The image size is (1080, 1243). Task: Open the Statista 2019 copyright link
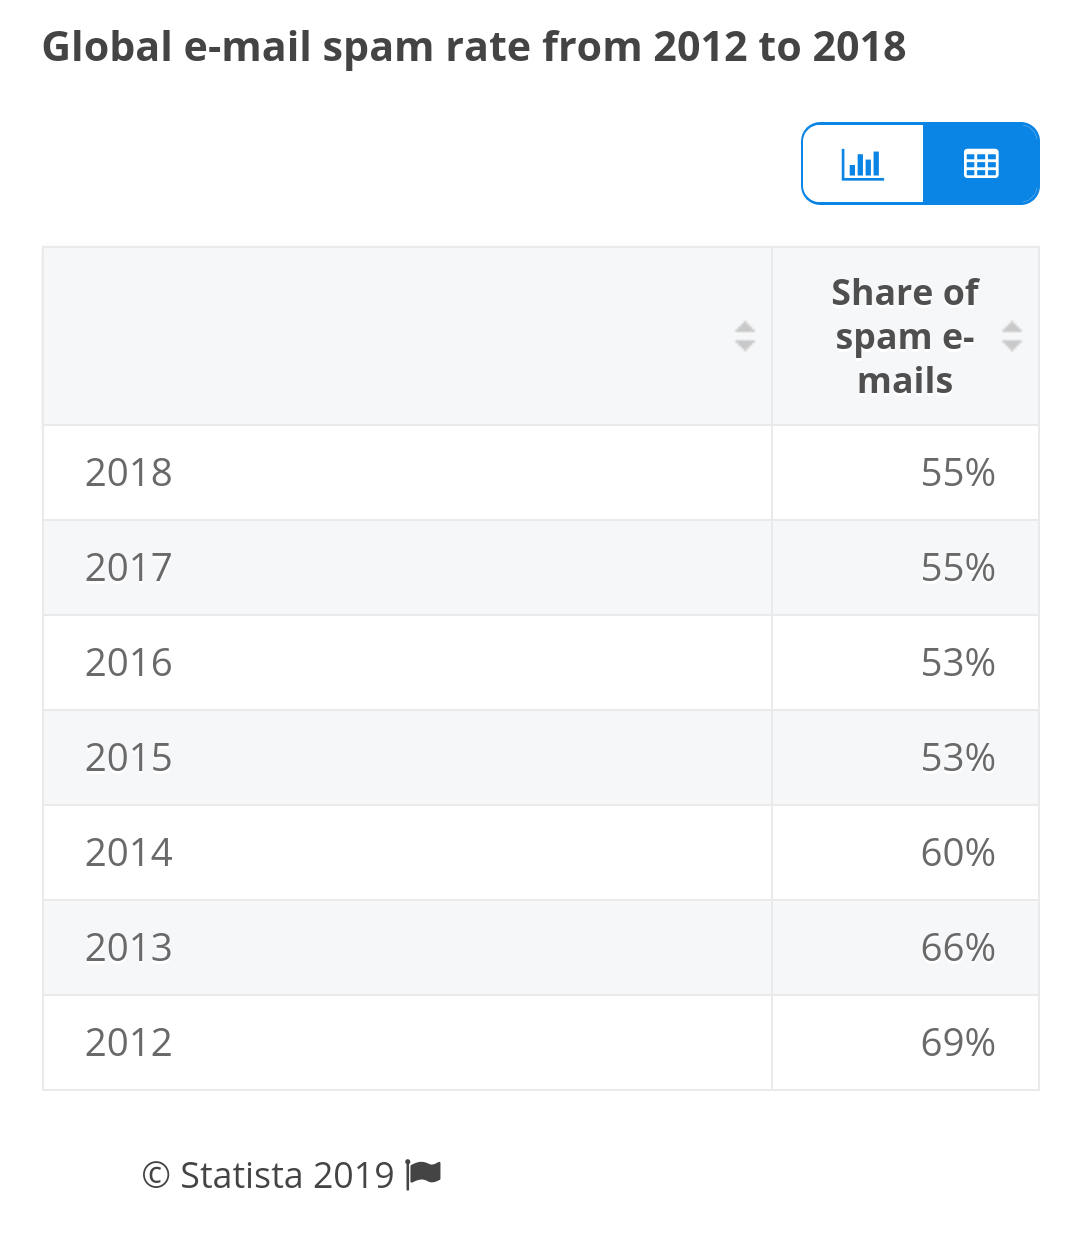click(268, 1175)
